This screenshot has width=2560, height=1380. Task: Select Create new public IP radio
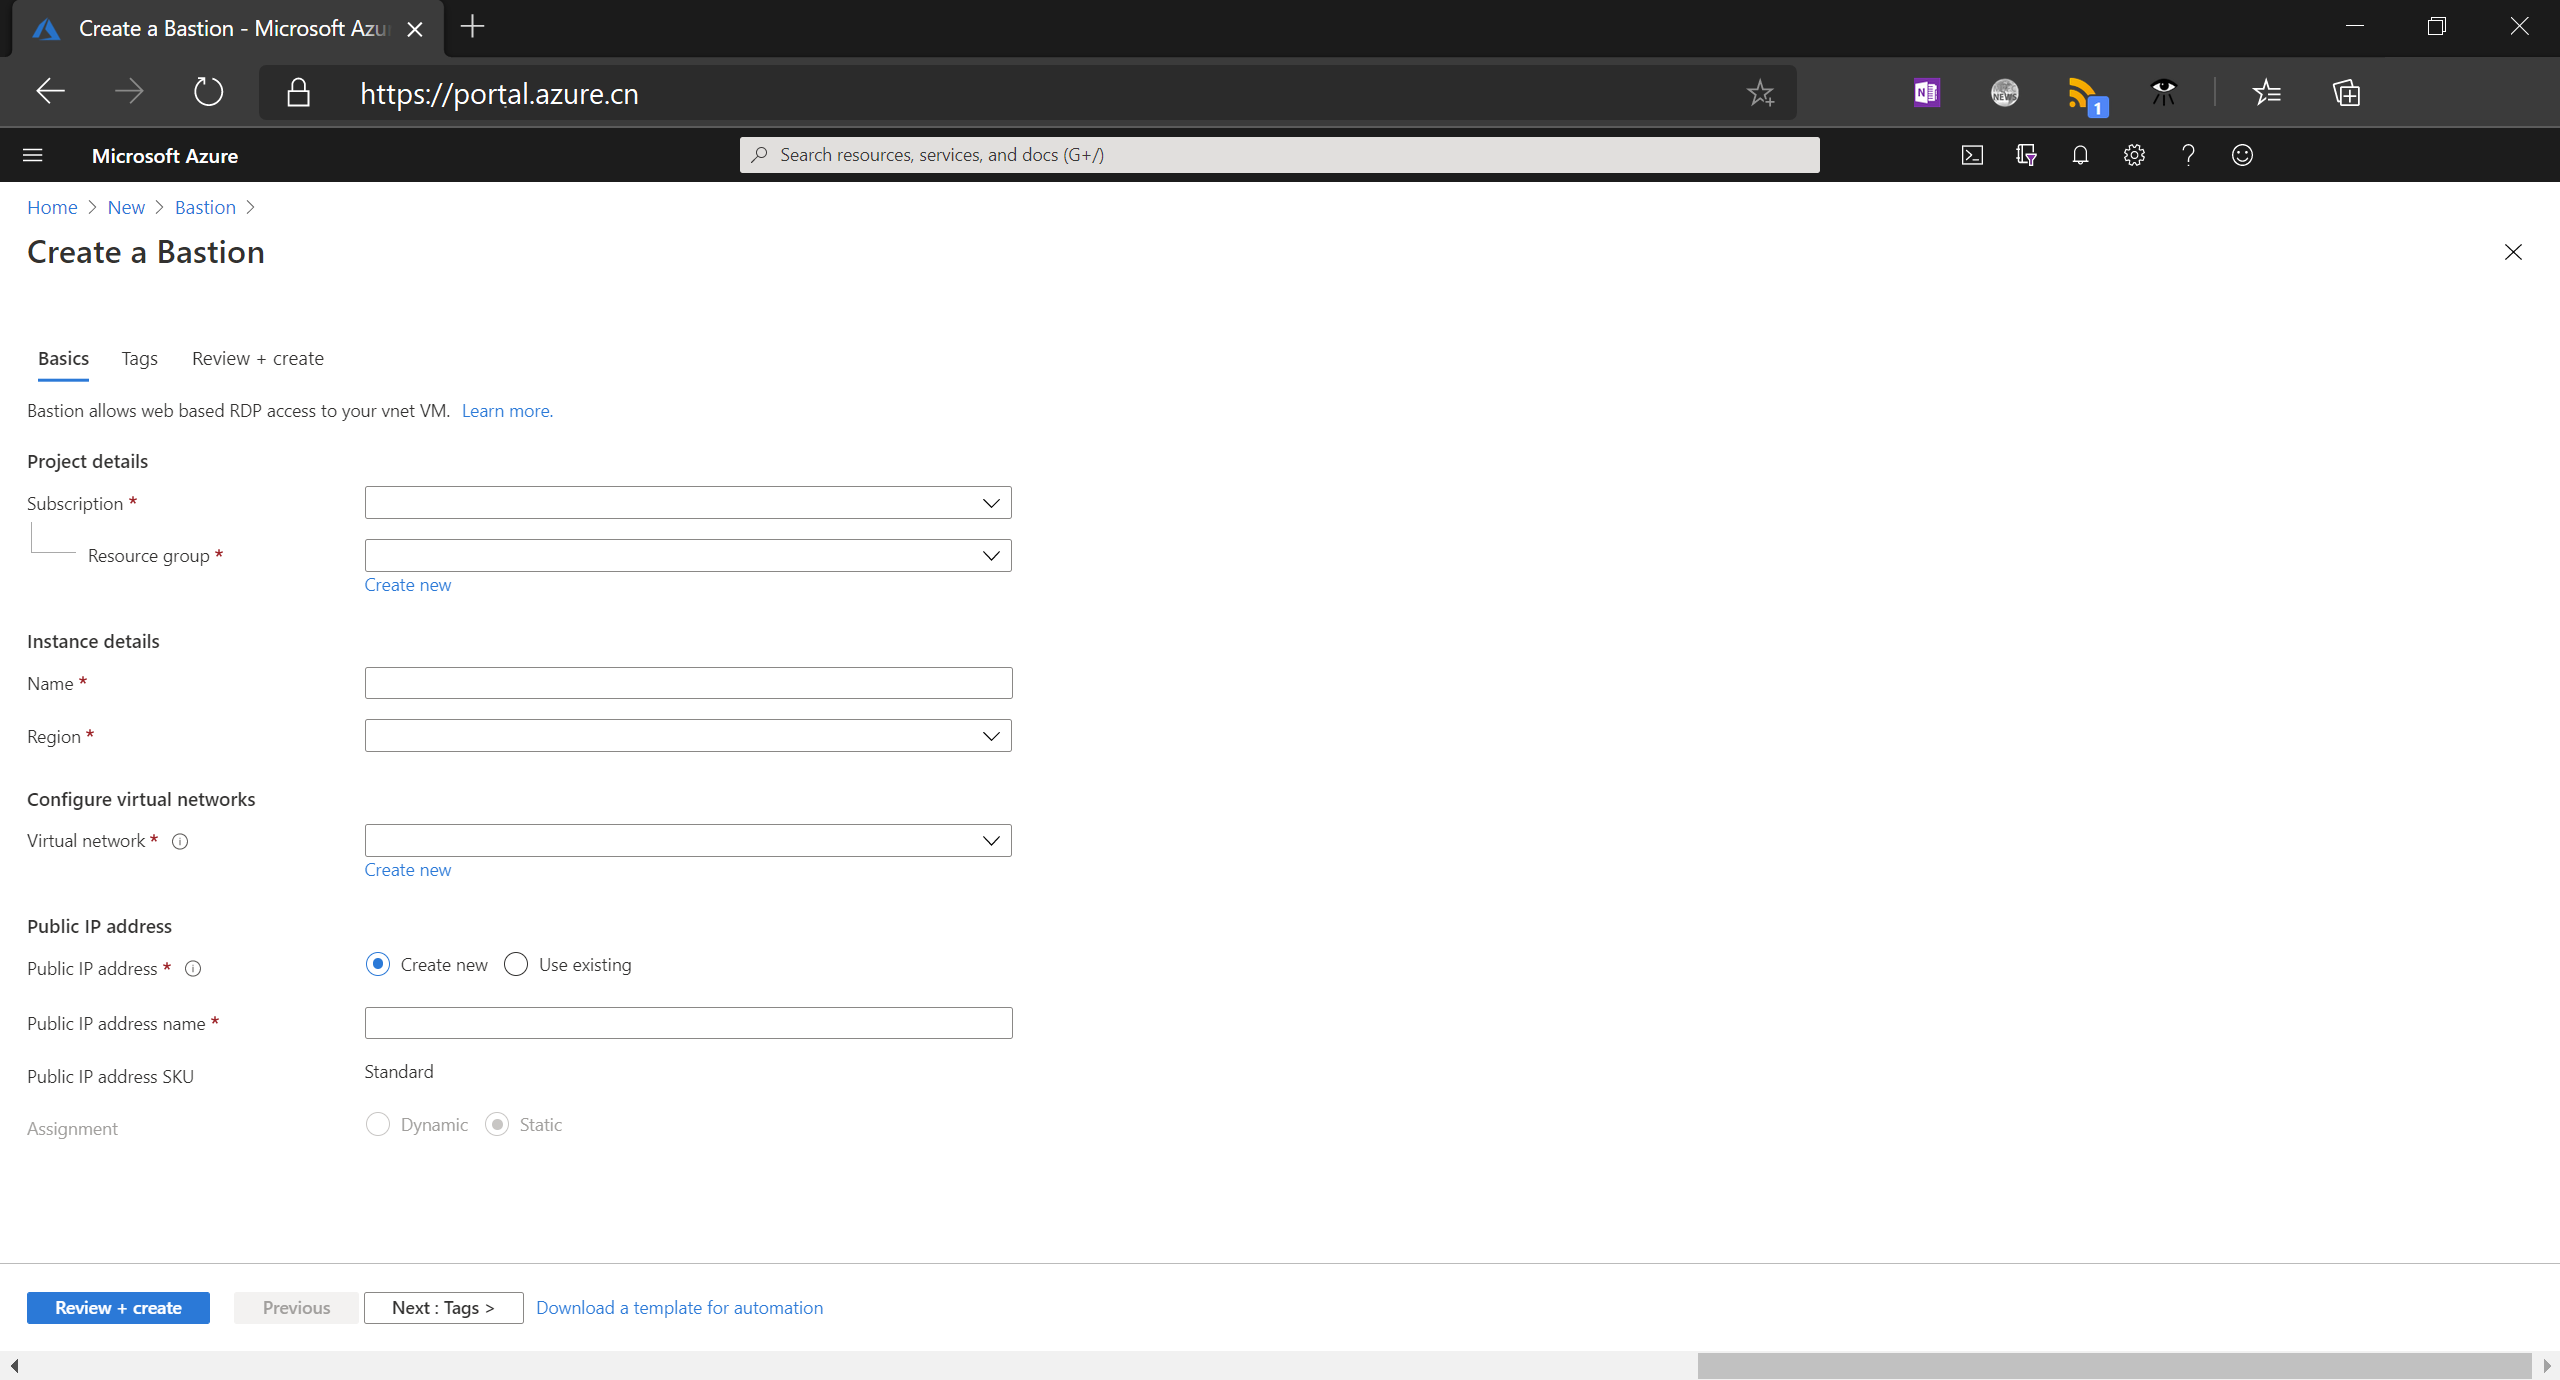378,965
